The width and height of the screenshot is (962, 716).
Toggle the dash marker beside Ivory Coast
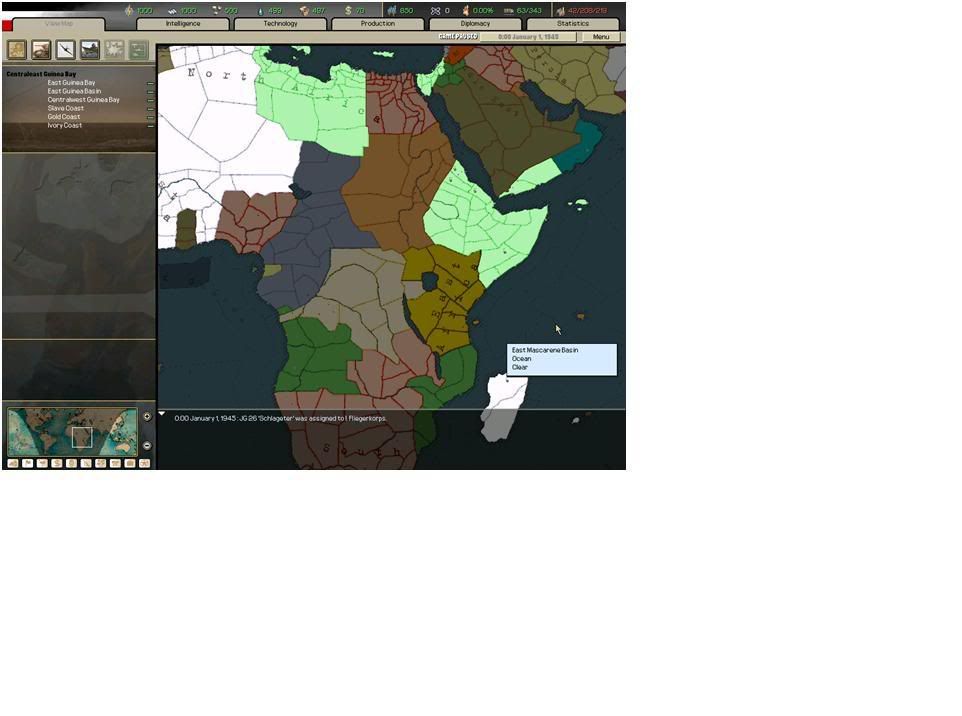point(151,126)
